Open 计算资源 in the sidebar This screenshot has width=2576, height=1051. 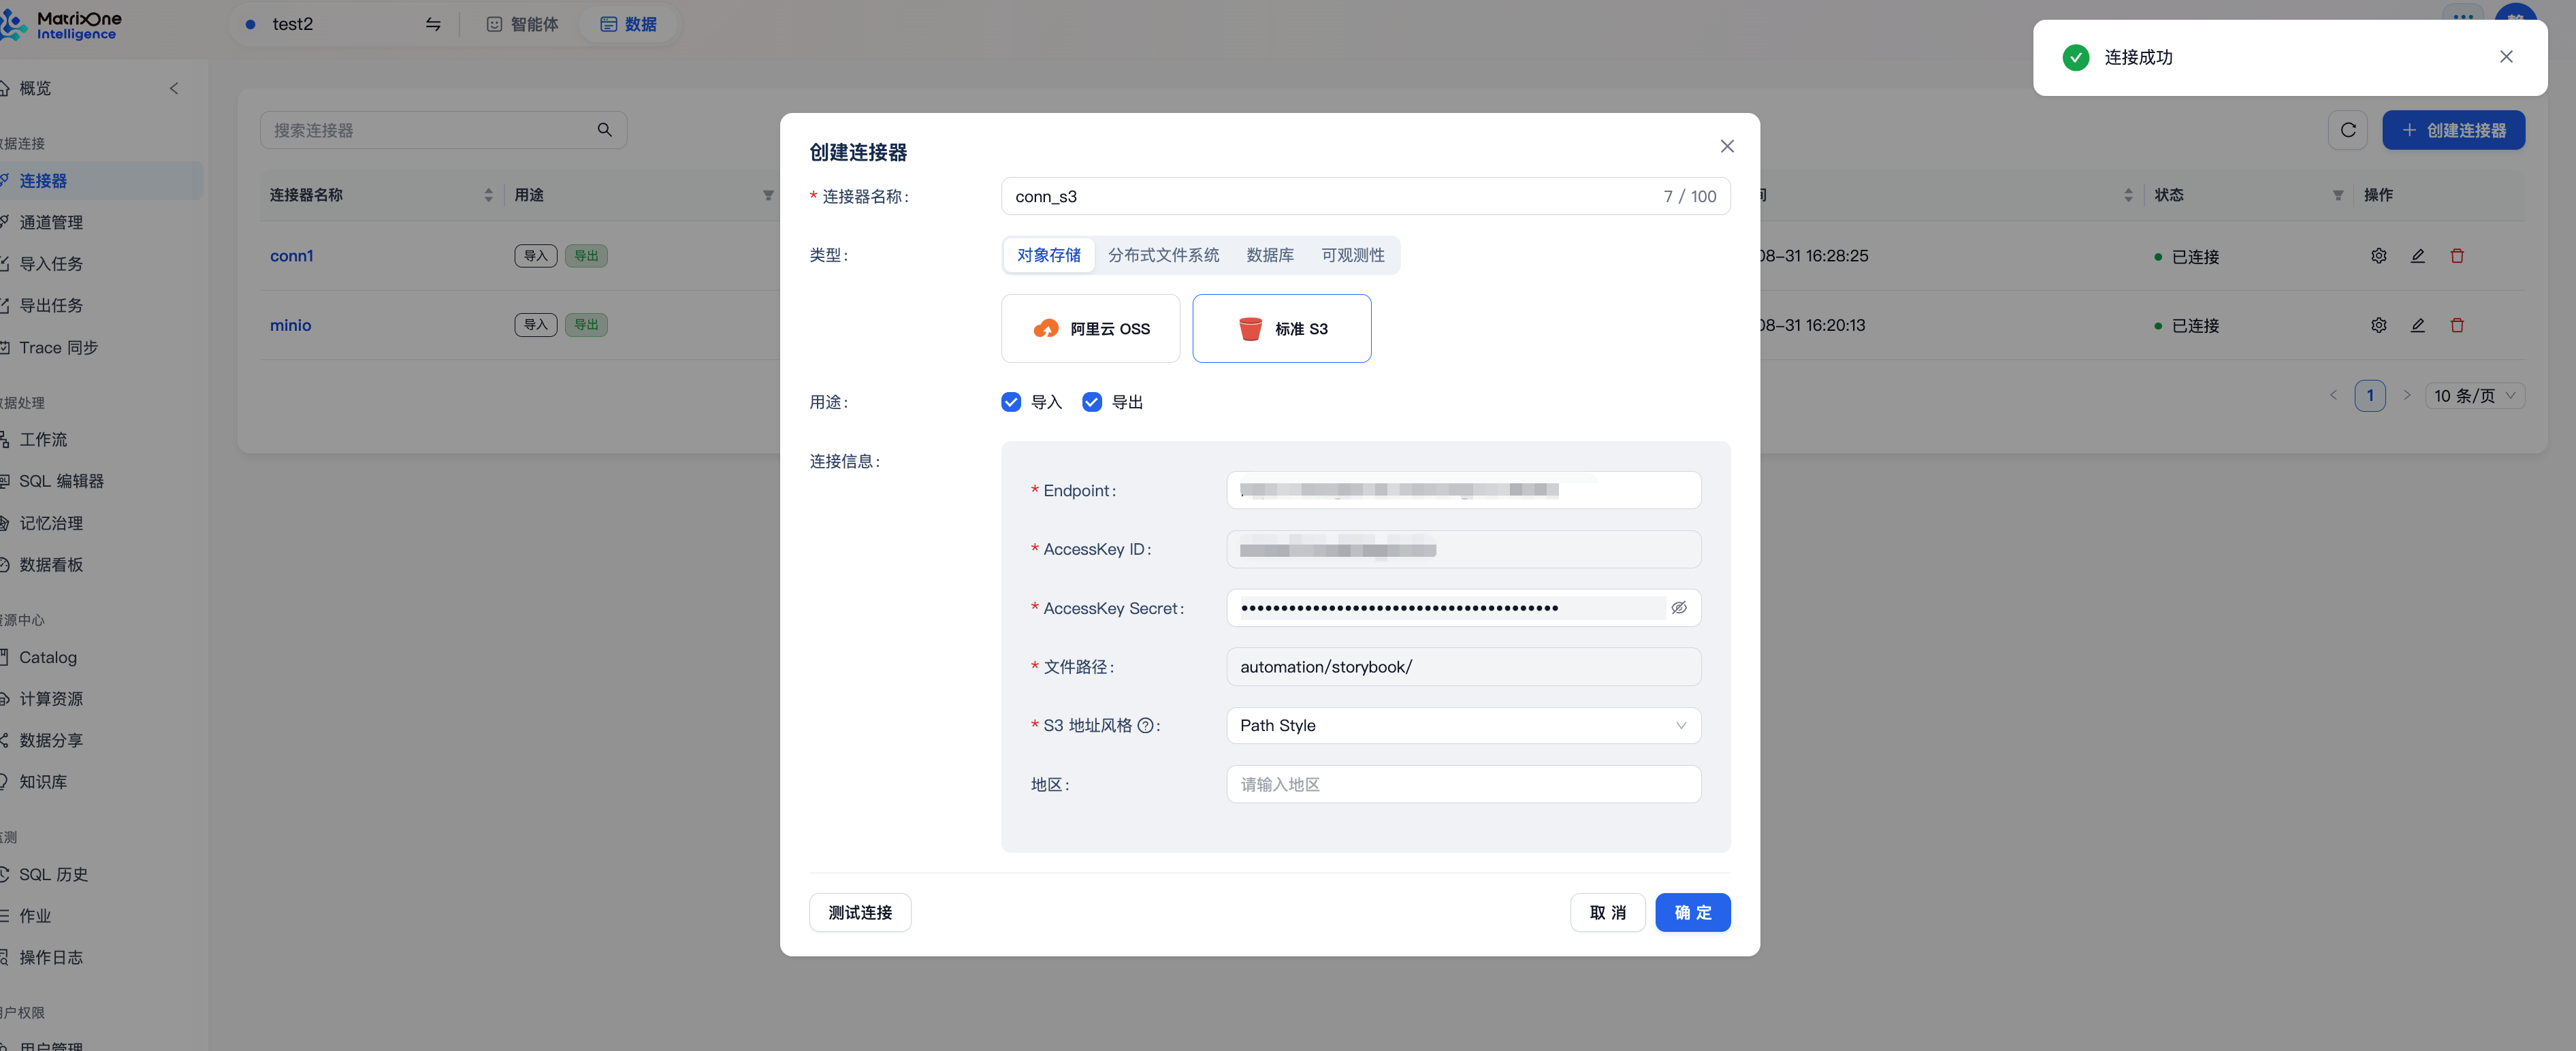(x=50, y=699)
